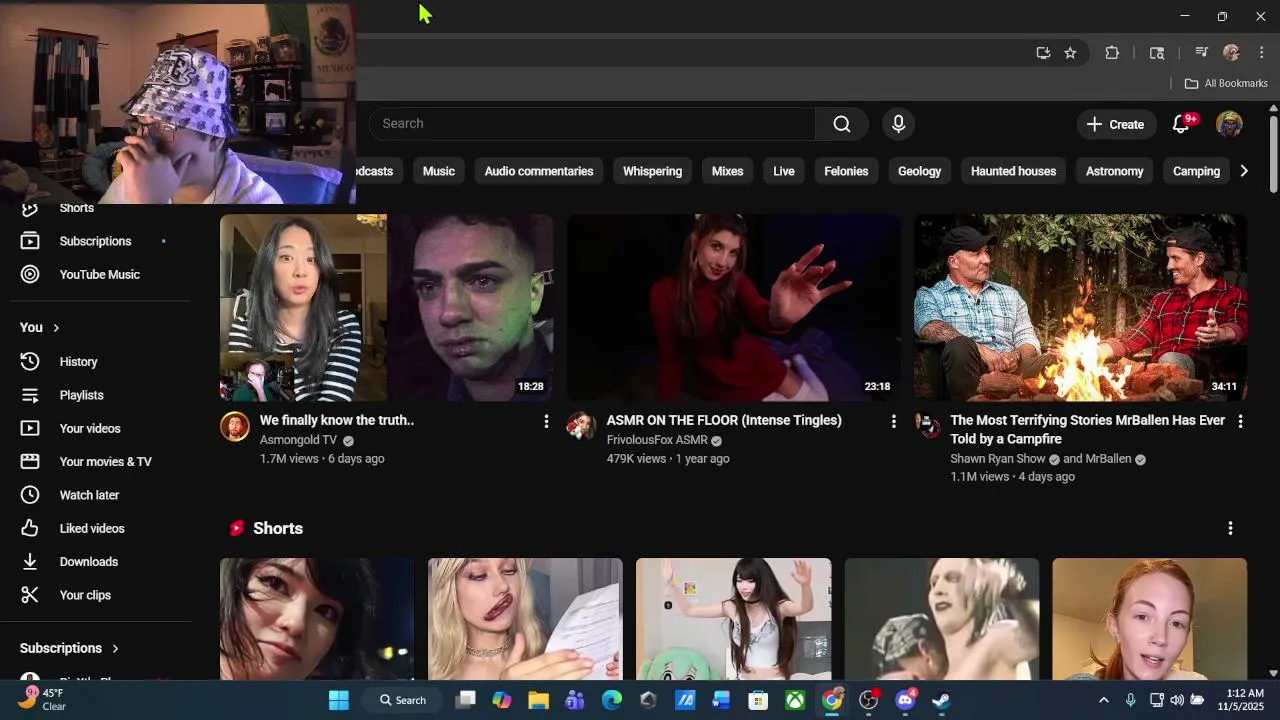
Task: Open File Explorer from the taskbar
Action: (x=539, y=700)
